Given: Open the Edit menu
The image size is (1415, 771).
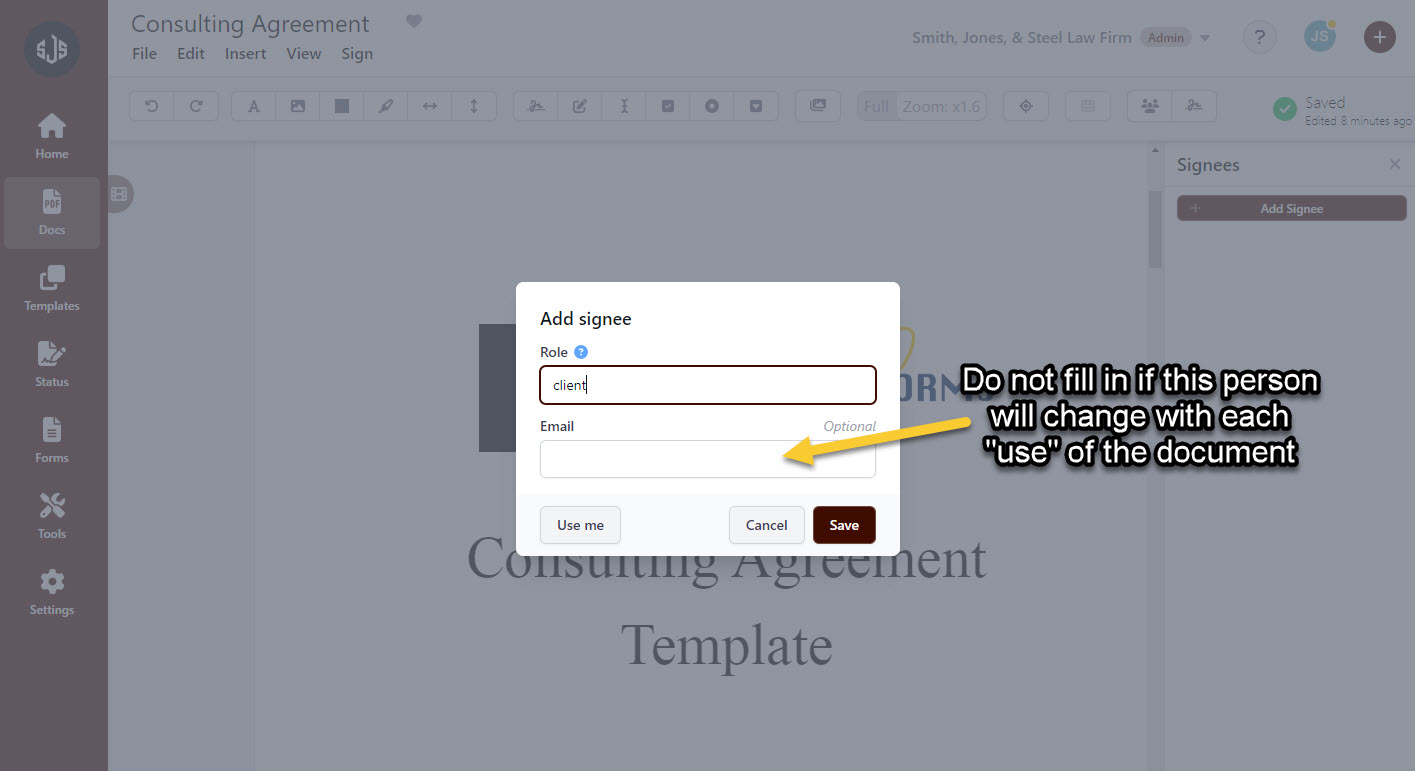Looking at the screenshot, I should tap(191, 54).
